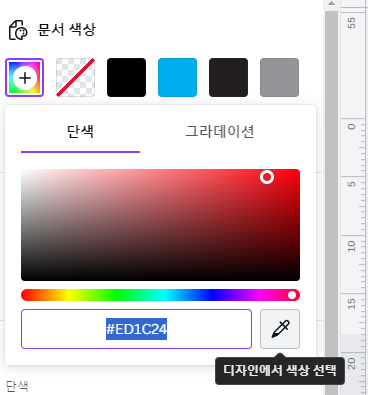This screenshot has height=395, width=368.
Task: Click the eyedropper pick-from-design button
Action: click(280, 329)
